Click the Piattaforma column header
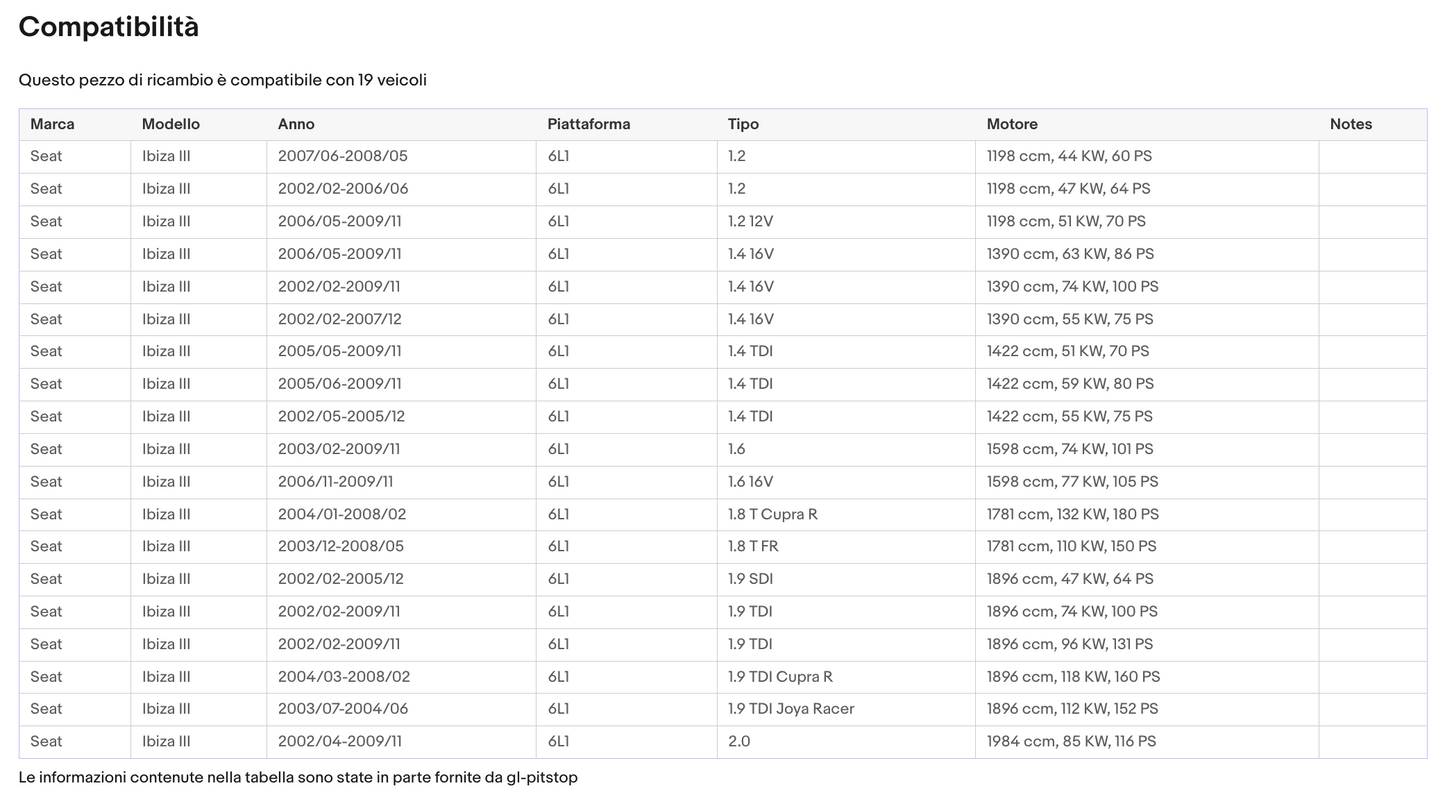Image resolution: width=1445 pixels, height=804 pixels. 588,124
